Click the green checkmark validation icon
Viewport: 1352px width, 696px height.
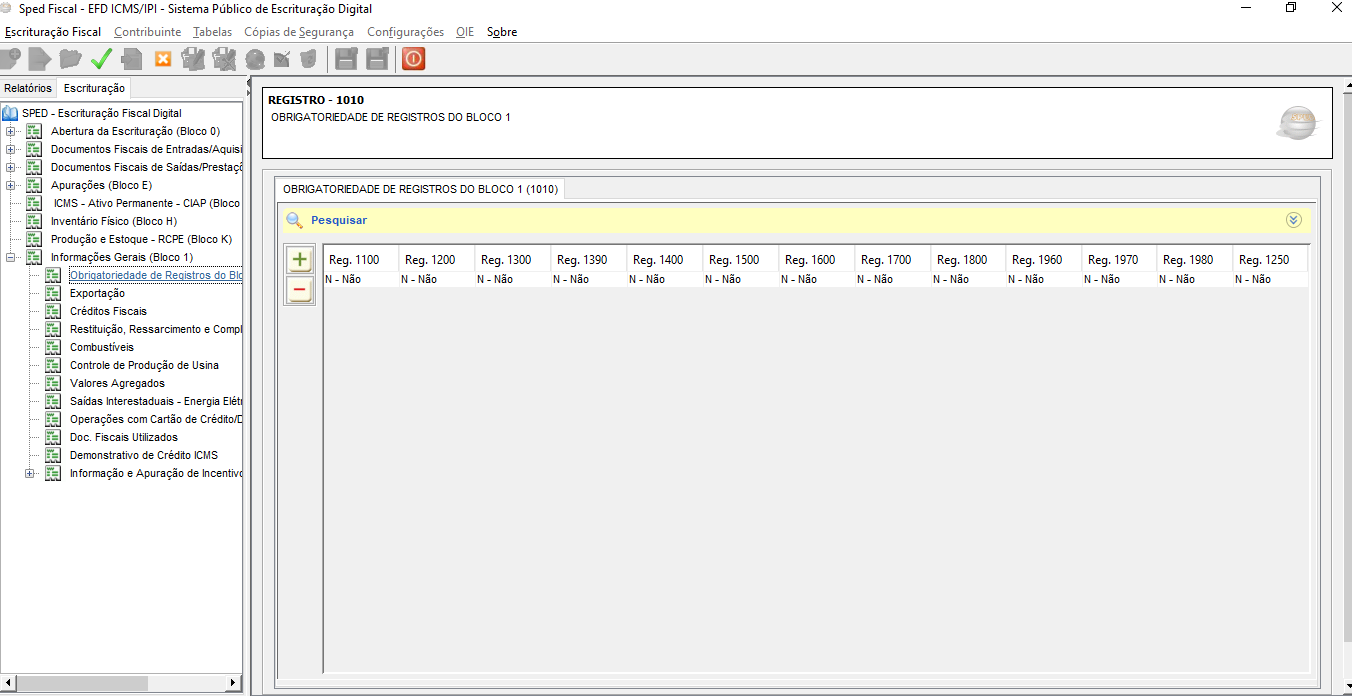coord(101,59)
